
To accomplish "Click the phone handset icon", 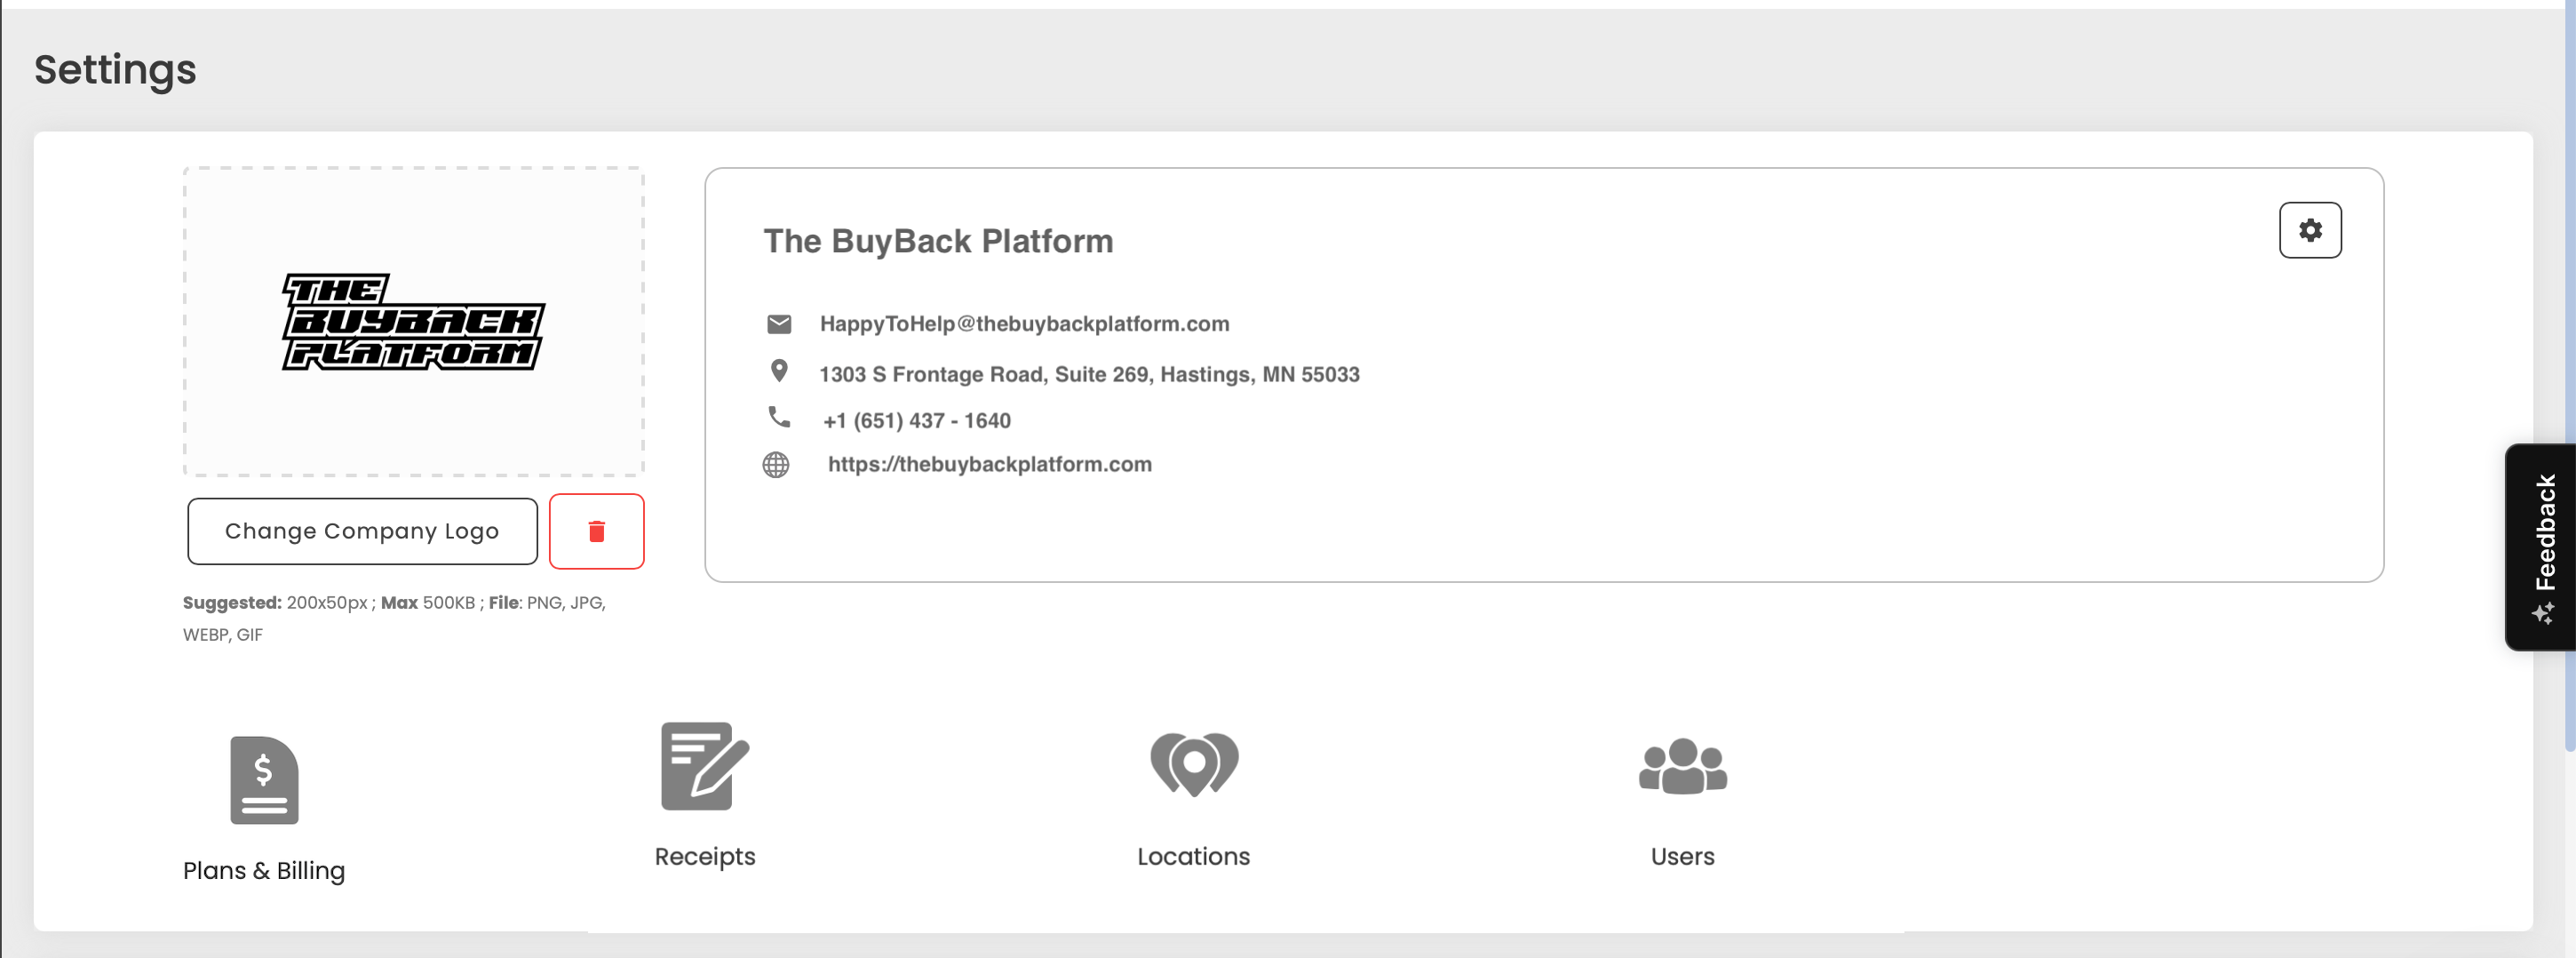I will pyautogui.click(x=779, y=417).
